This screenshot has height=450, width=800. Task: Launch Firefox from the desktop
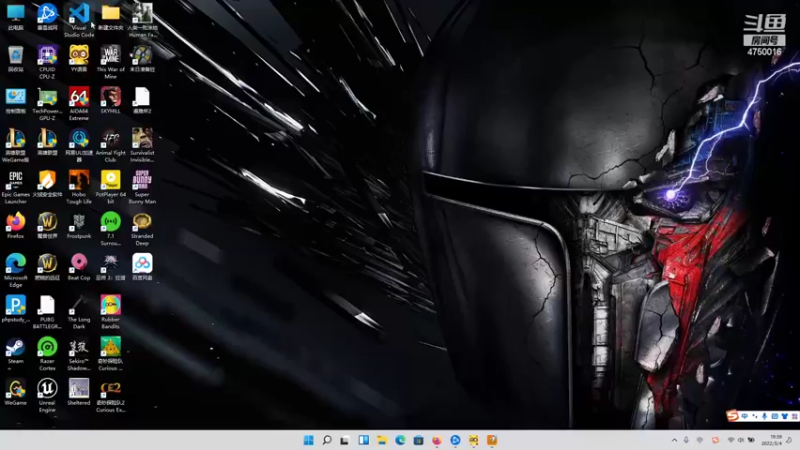point(15,226)
